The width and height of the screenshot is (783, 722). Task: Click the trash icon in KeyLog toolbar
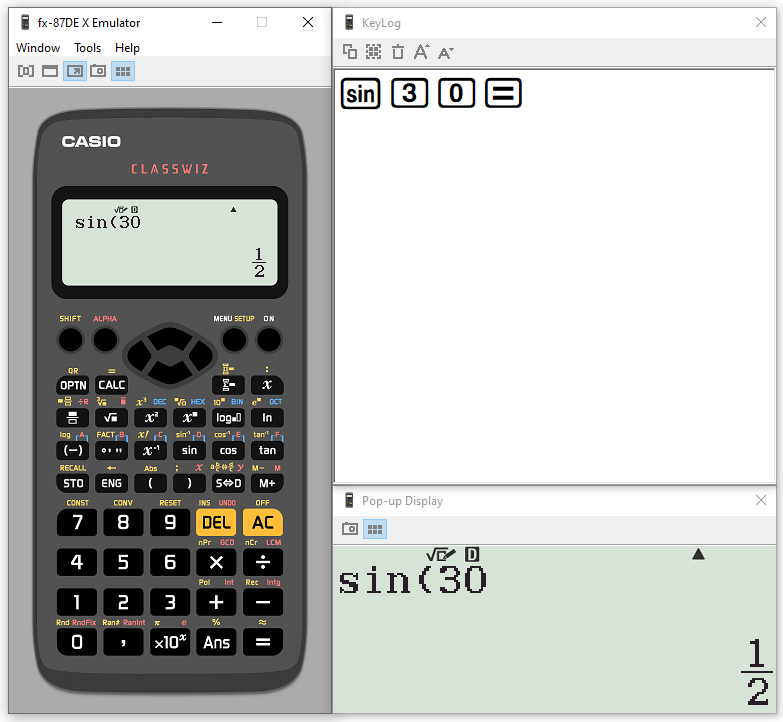pos(397,52)
